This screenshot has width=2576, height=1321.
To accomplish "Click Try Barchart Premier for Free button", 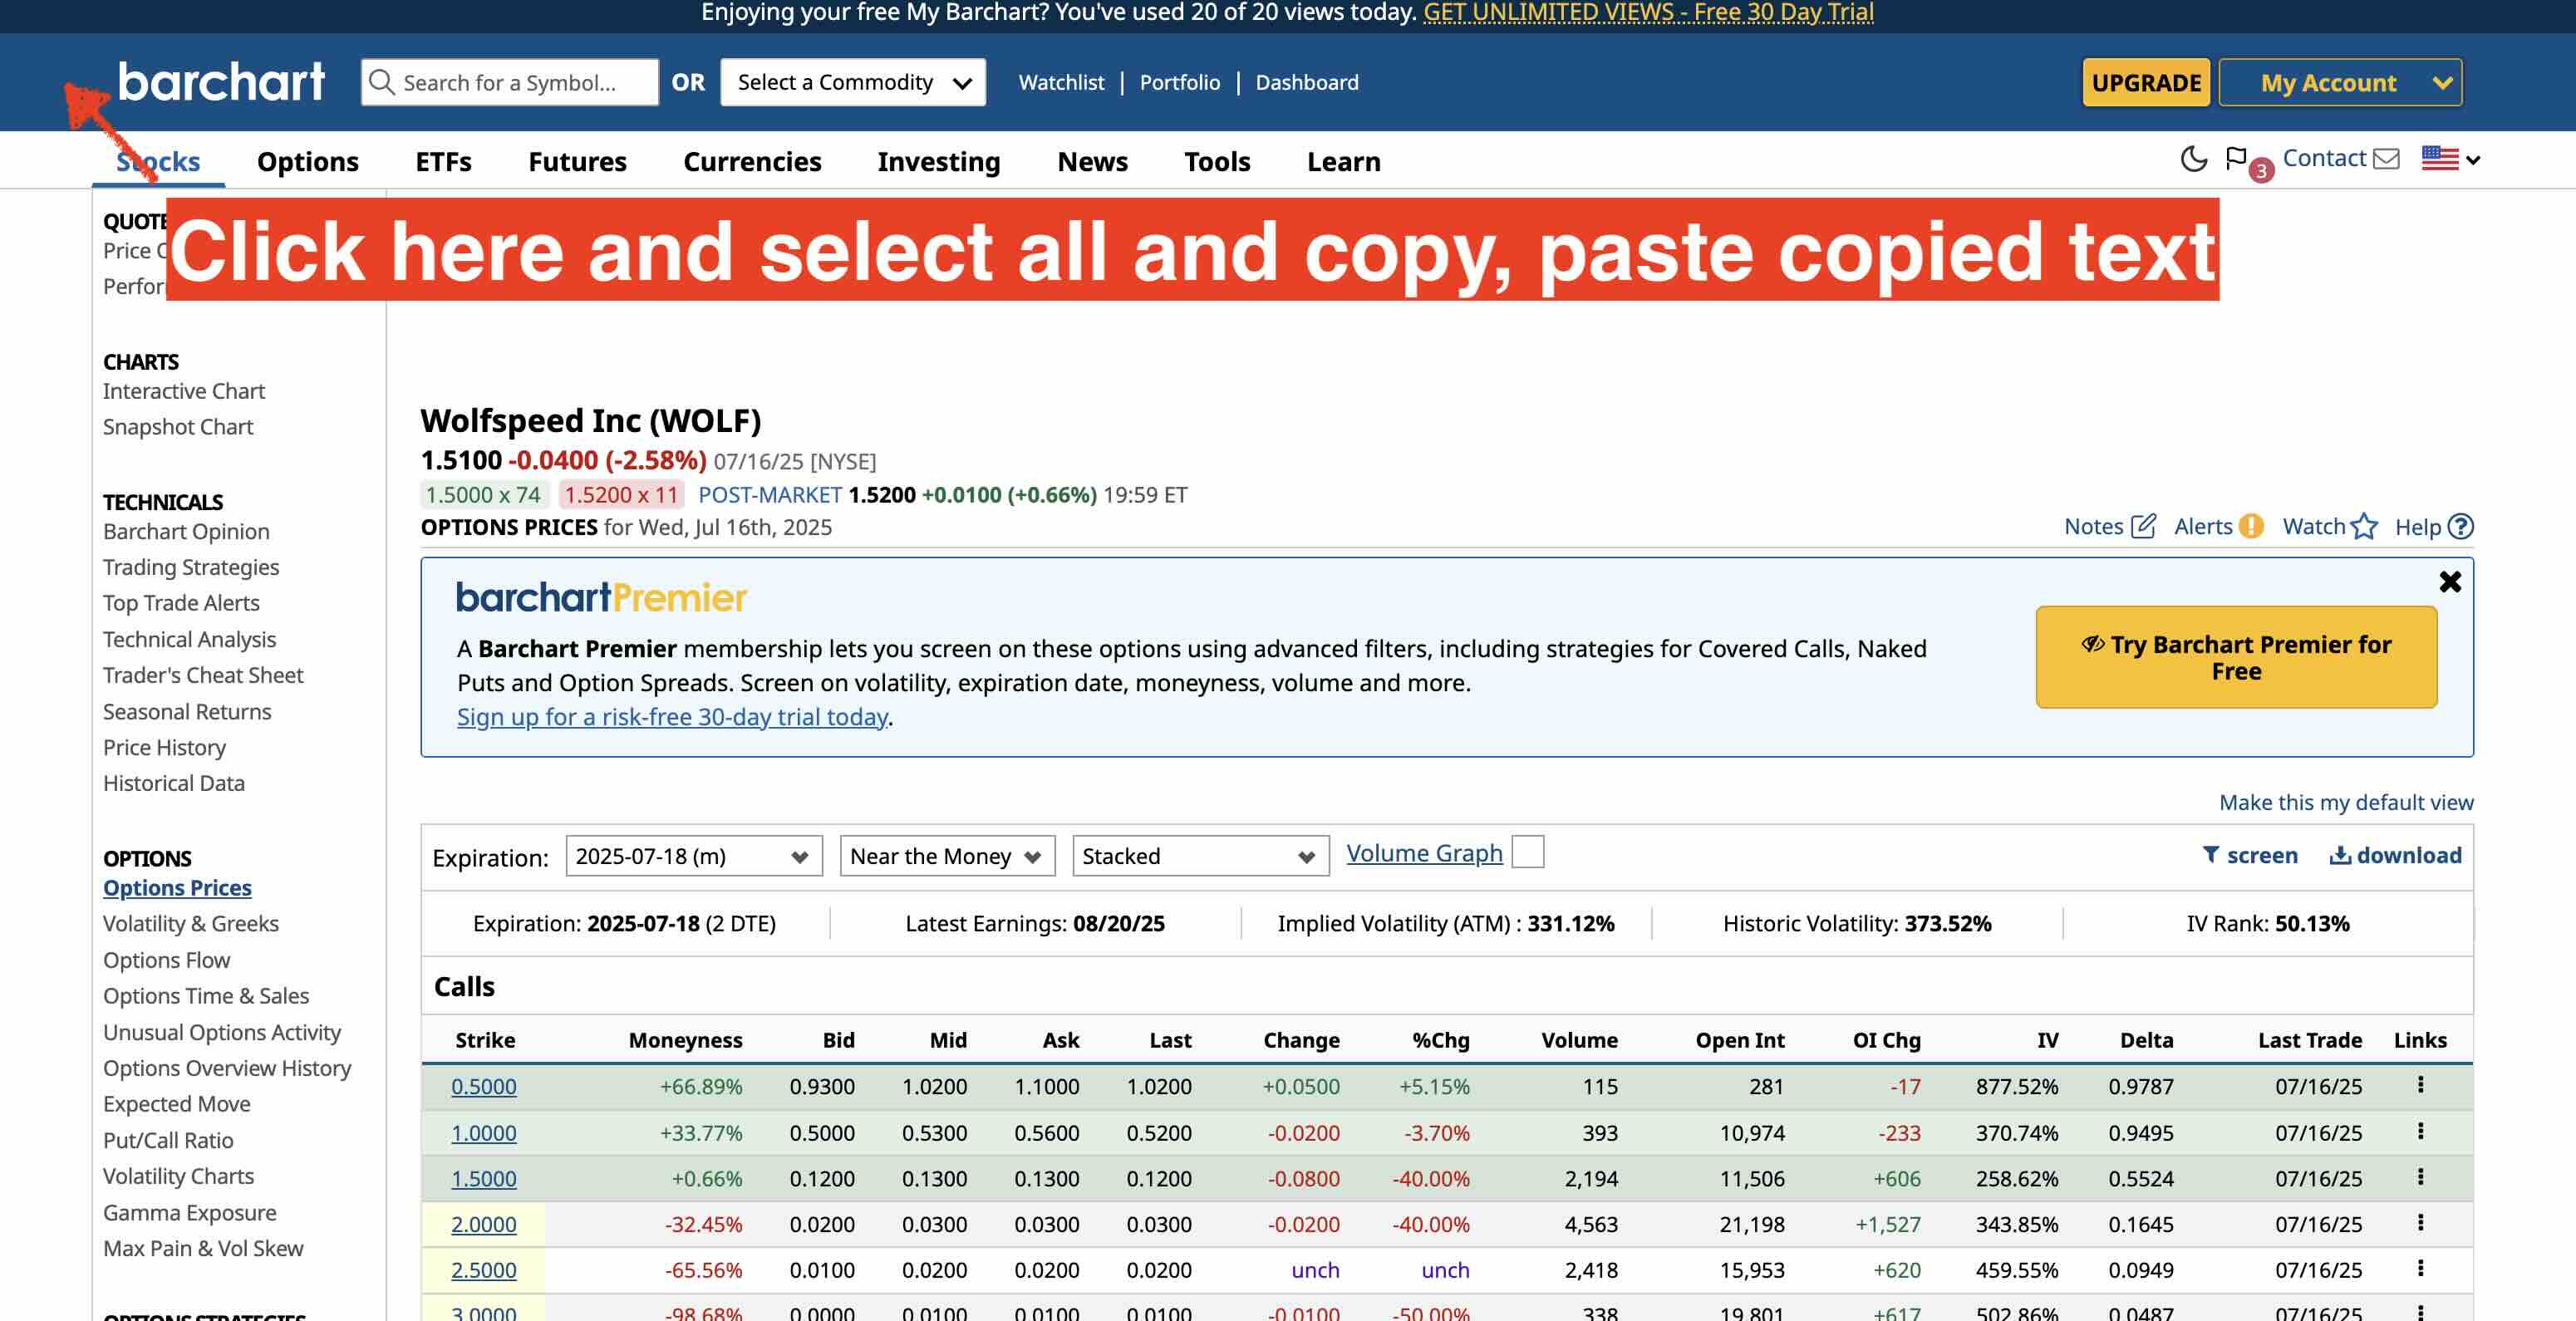I will (x=2236, y=657).
